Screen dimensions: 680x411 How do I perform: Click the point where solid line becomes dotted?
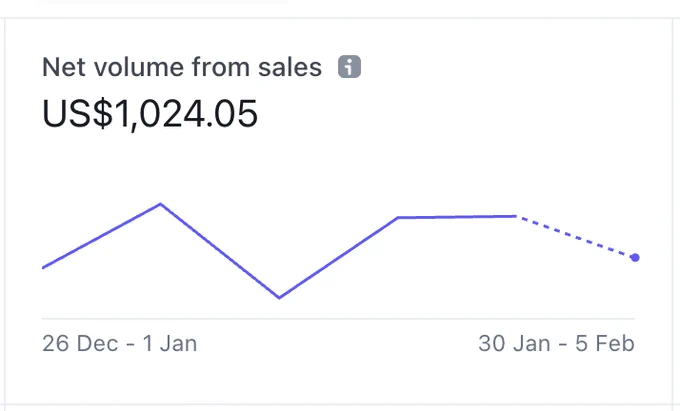point(517,215)
